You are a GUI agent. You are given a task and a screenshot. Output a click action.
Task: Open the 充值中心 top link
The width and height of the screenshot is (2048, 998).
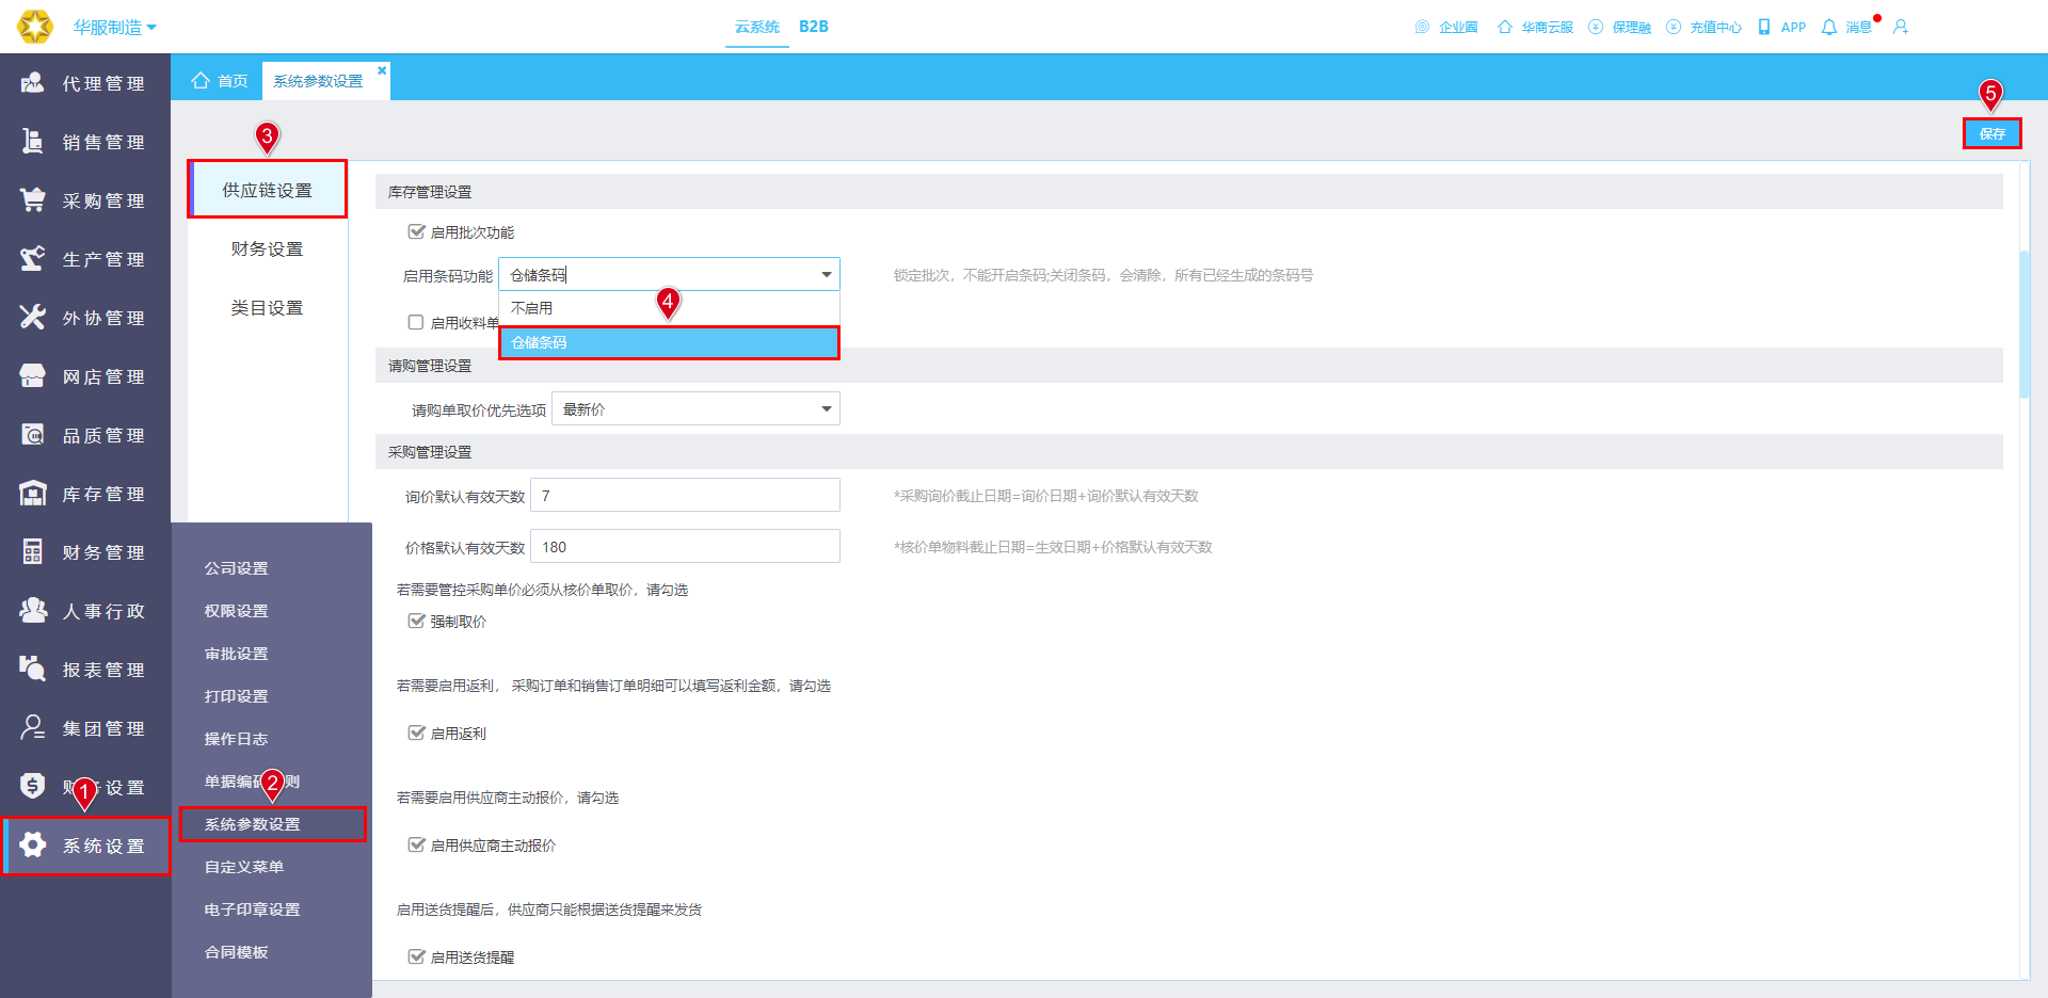pyautogui.click(x=1705, y=27)
